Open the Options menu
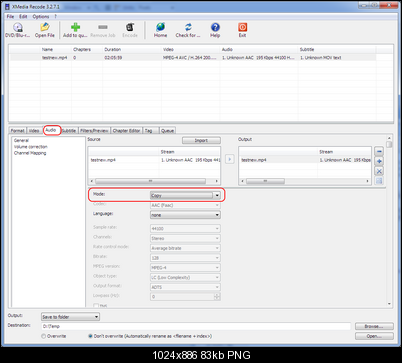The image size is (402, 363). point(41,16)
